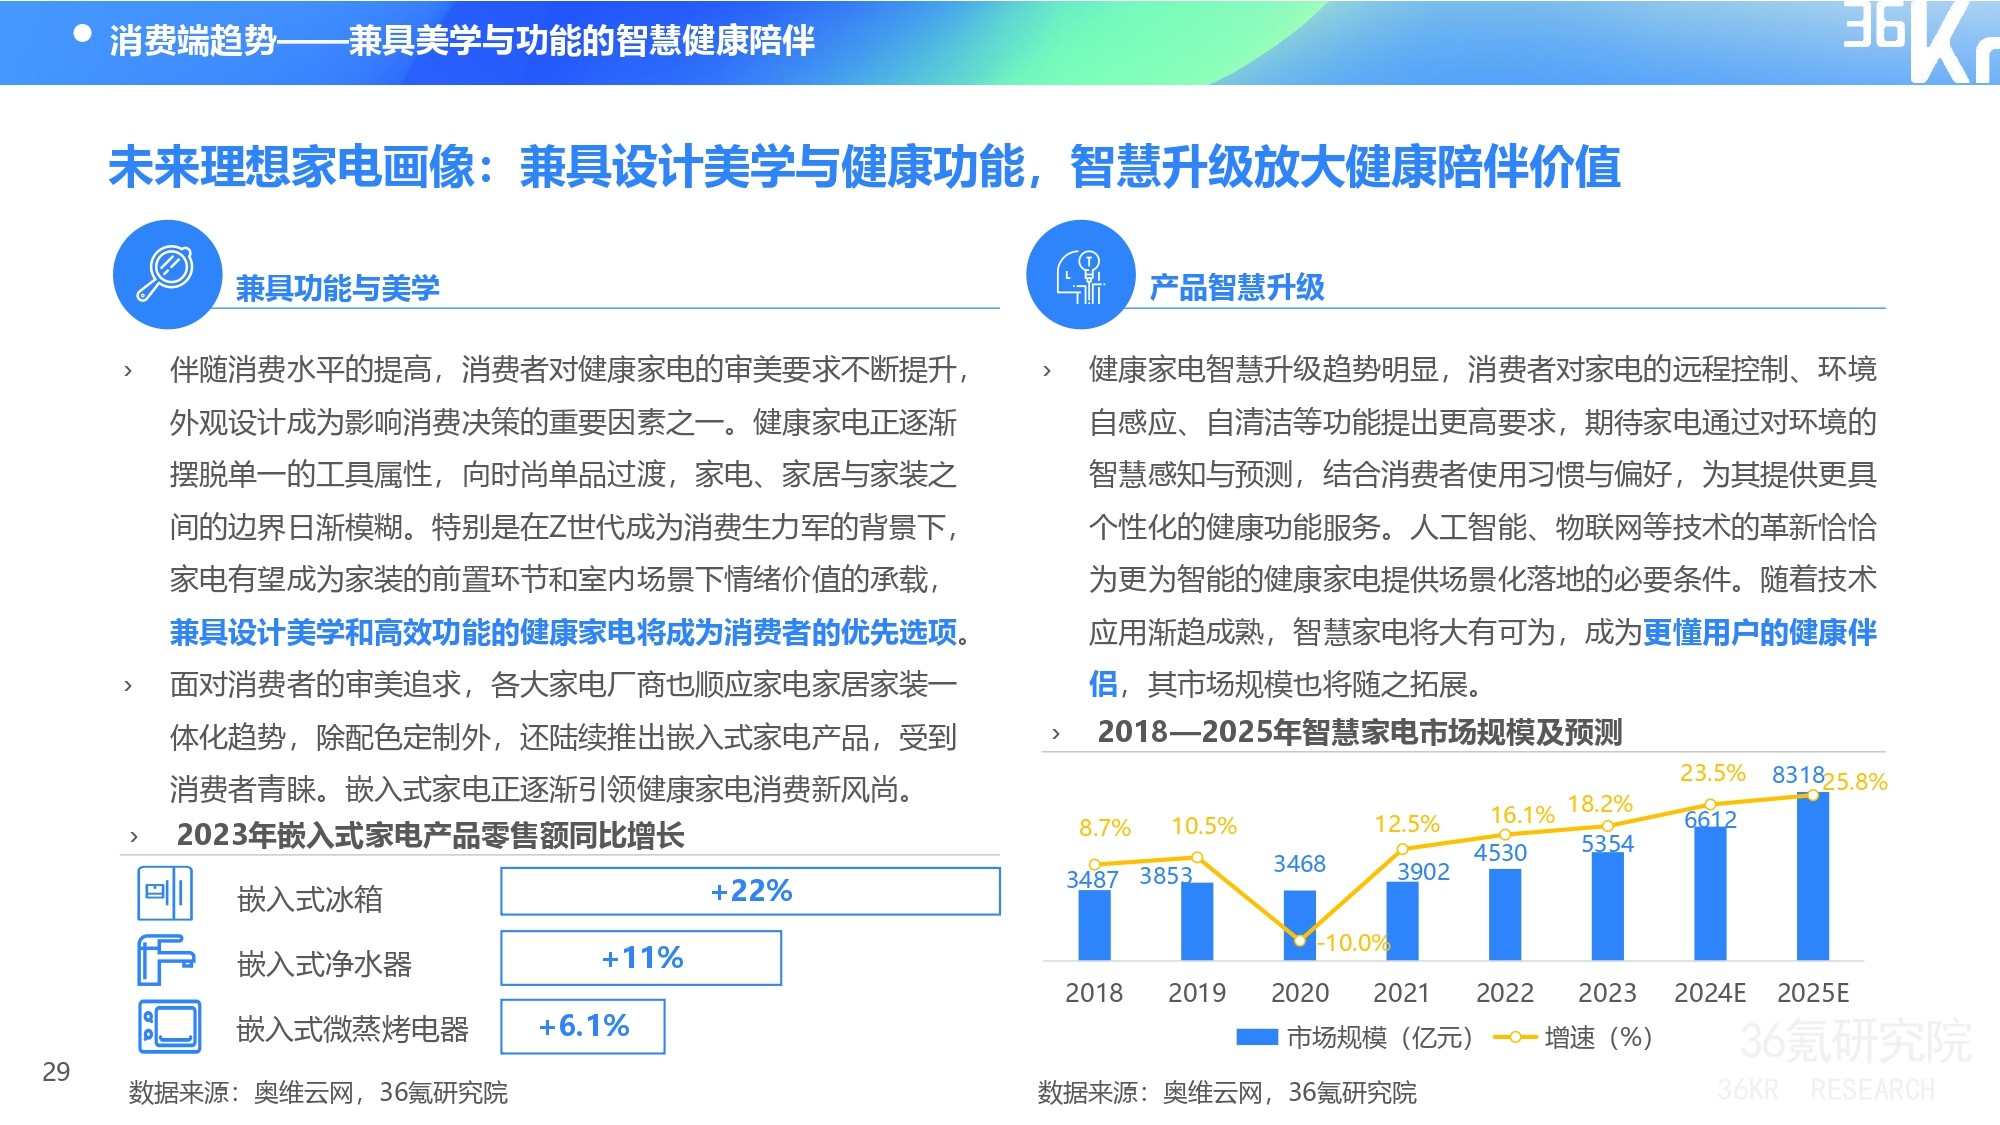Image resolution: width=2000 pixels, height=1125 pixels.
Task: Click the label 嵌入式净水器
Action: click(x=324, y=964)
